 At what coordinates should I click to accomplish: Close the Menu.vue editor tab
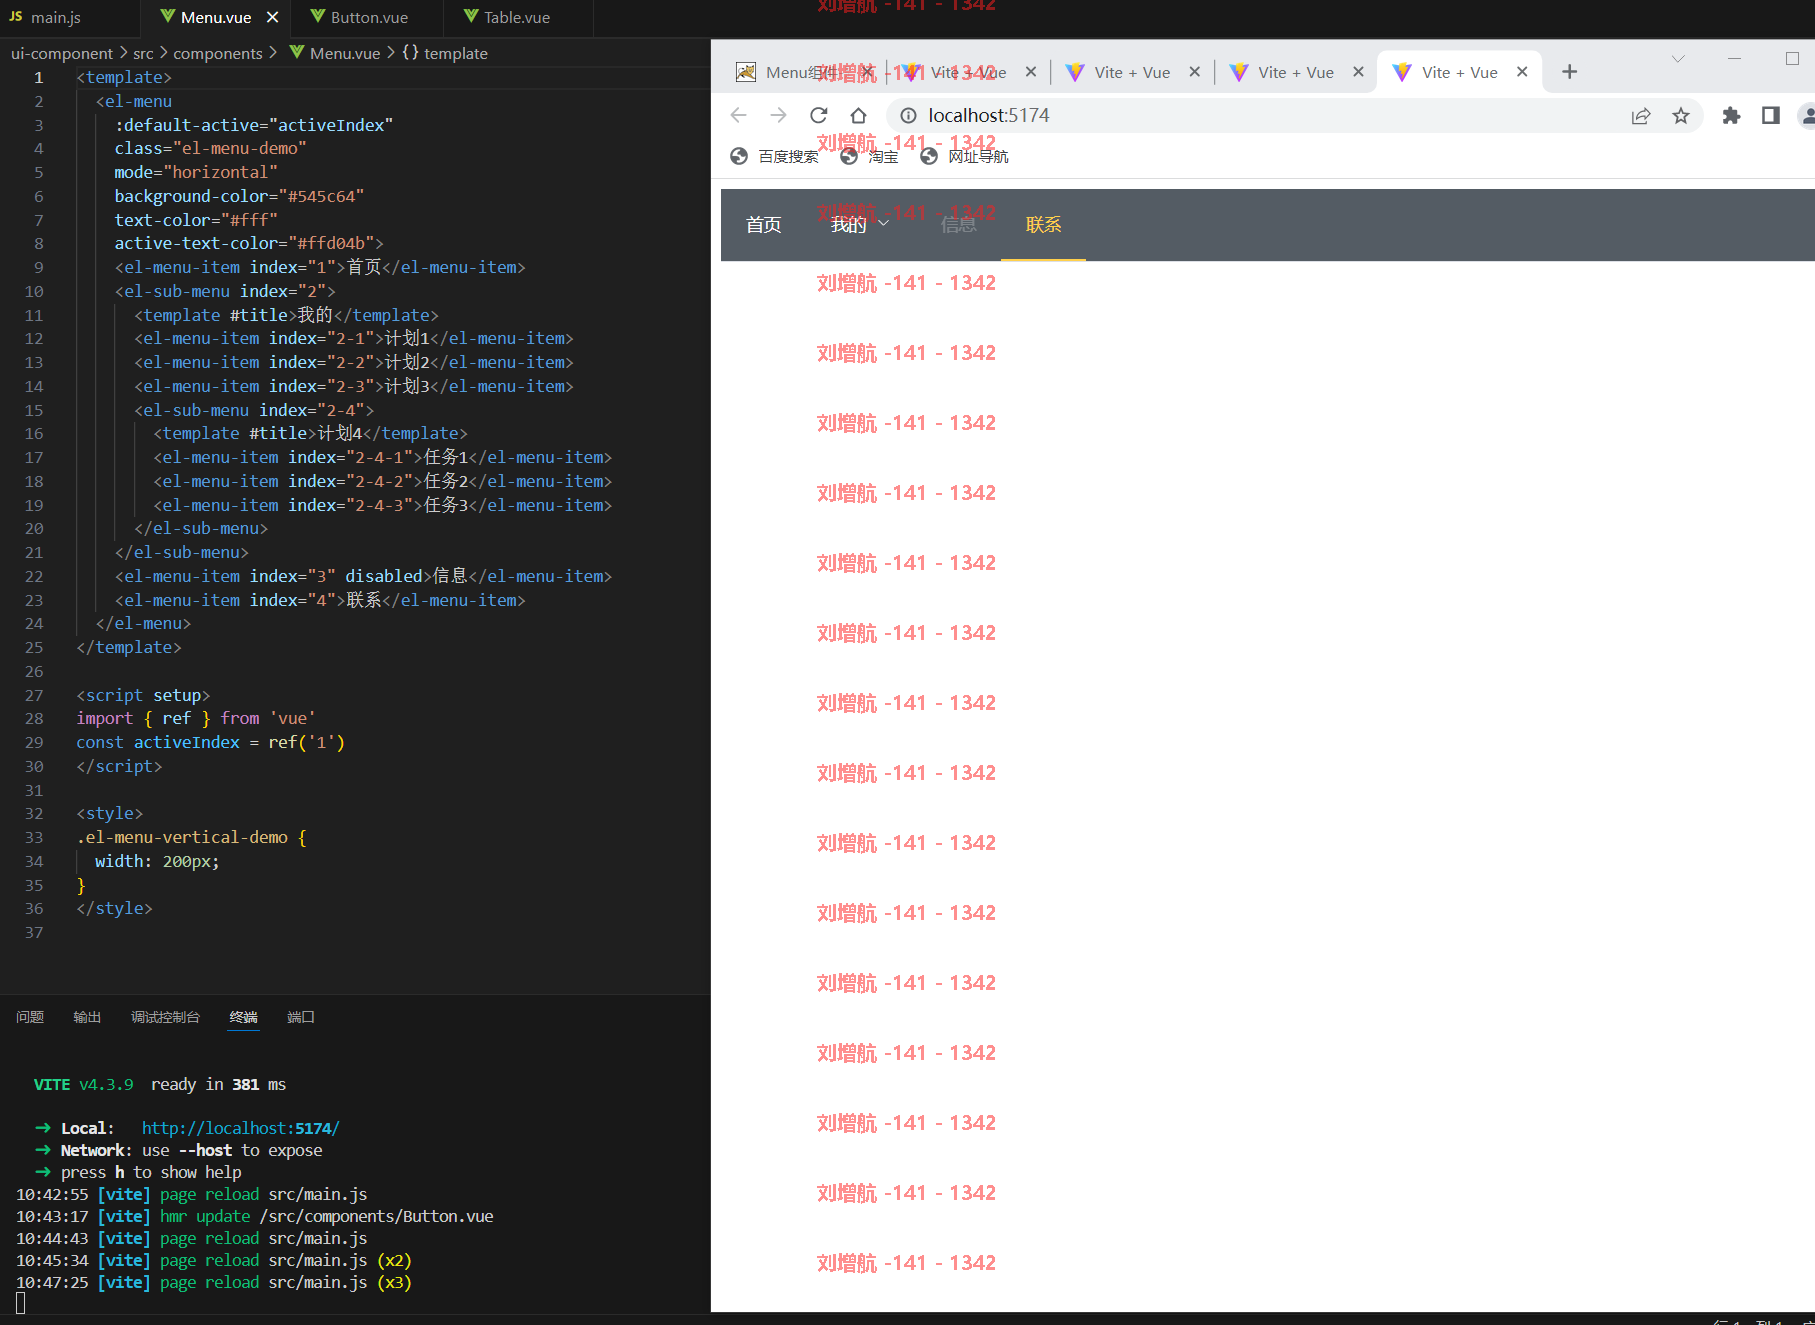click(x=272, y=17)
